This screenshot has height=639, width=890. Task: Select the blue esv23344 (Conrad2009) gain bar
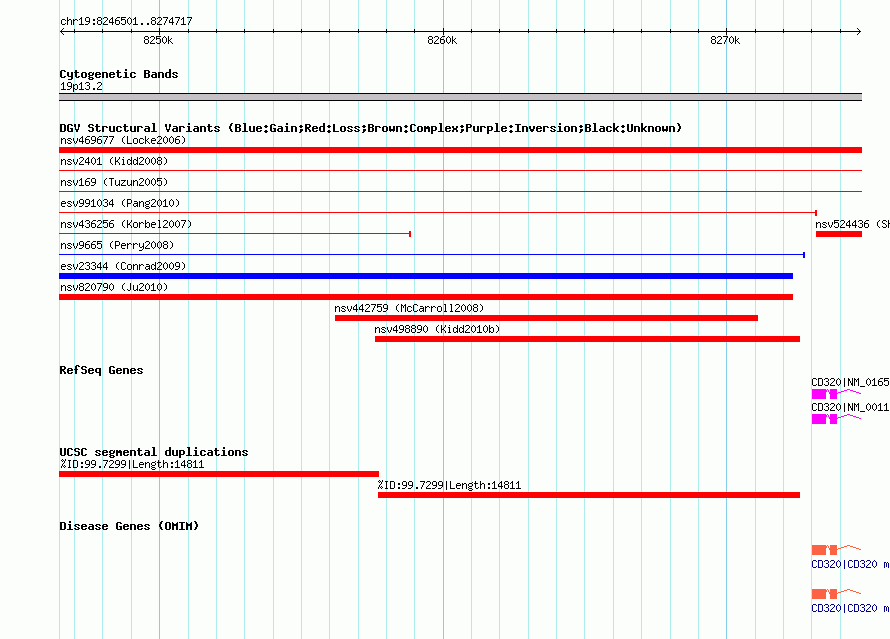[426, 276]
